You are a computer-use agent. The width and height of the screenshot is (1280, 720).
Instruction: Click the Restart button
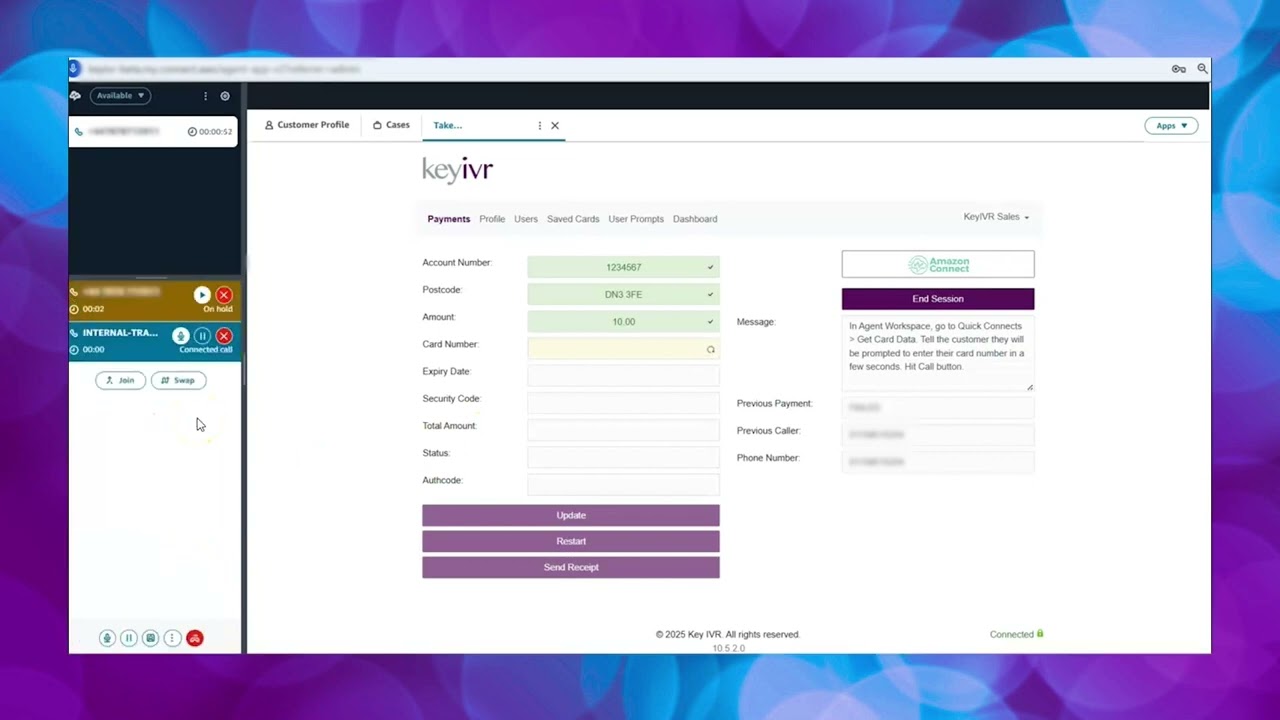tap(571, 541)
